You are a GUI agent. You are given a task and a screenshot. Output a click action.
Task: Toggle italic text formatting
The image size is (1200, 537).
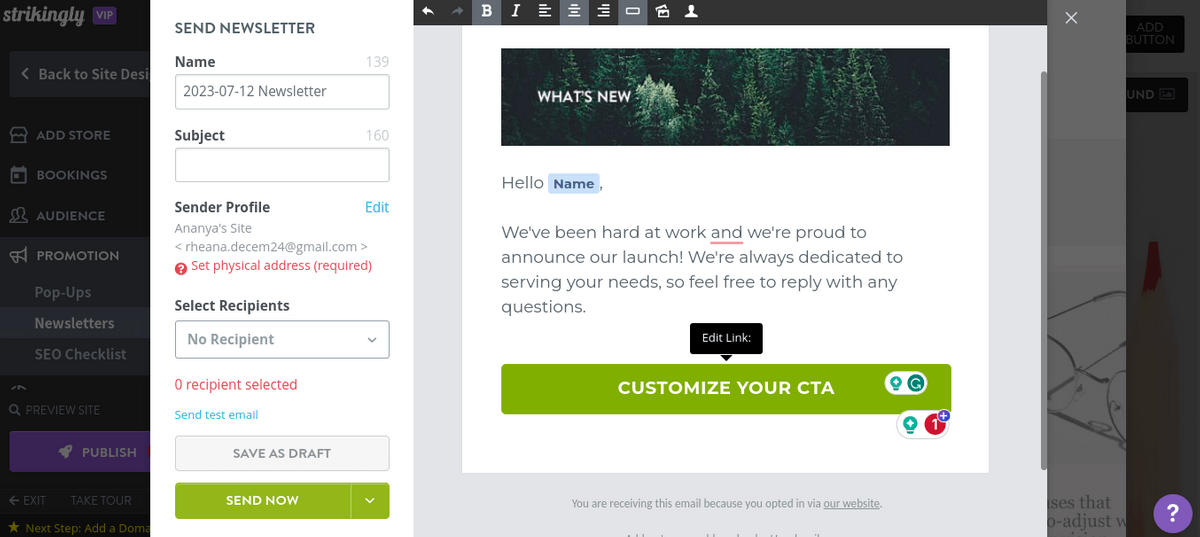pos(516,11)
